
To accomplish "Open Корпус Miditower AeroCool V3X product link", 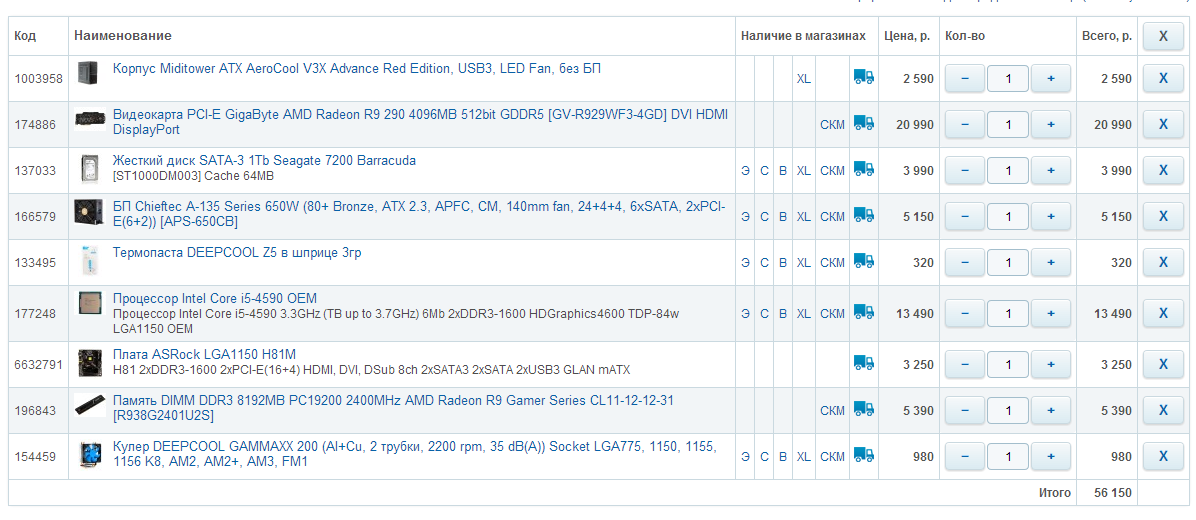I will (x=357, y=69).
